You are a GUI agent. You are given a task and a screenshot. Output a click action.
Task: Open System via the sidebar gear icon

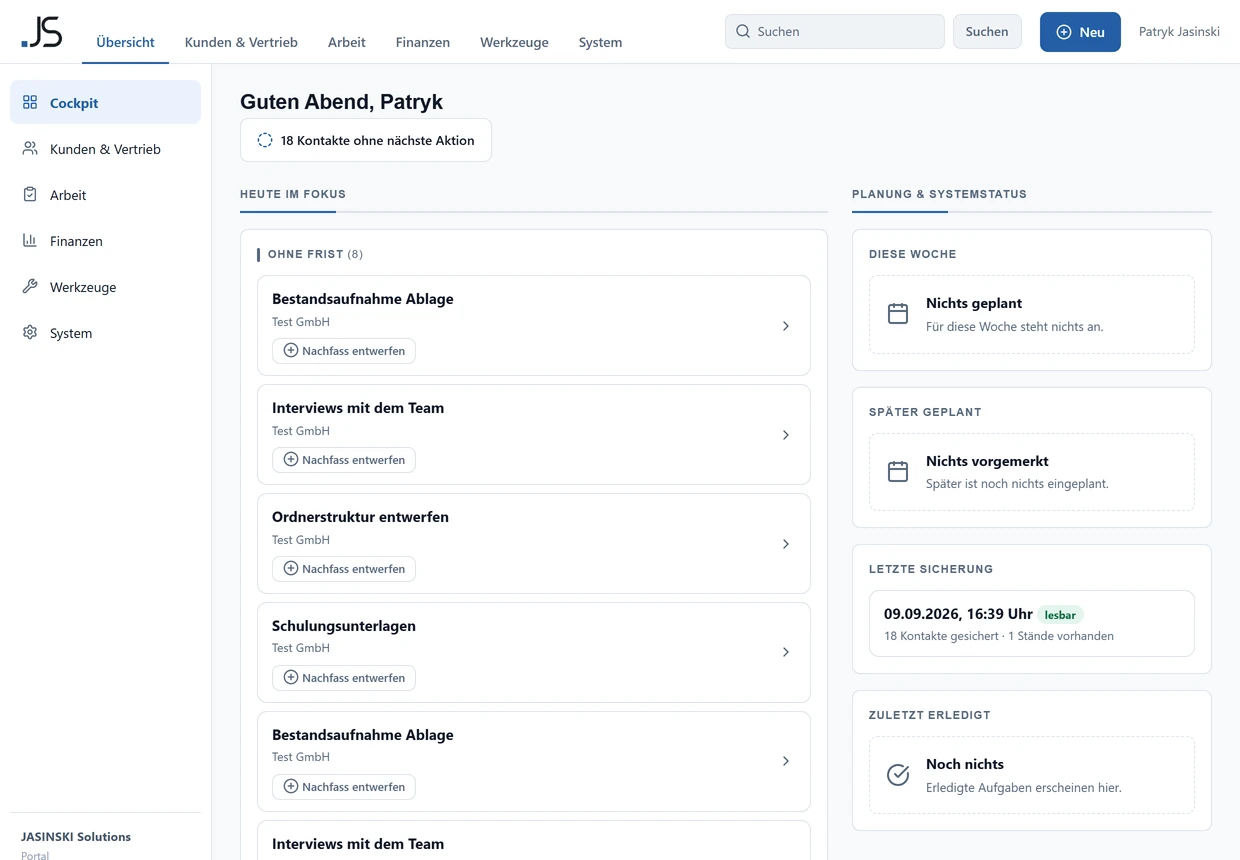(30, 332)
